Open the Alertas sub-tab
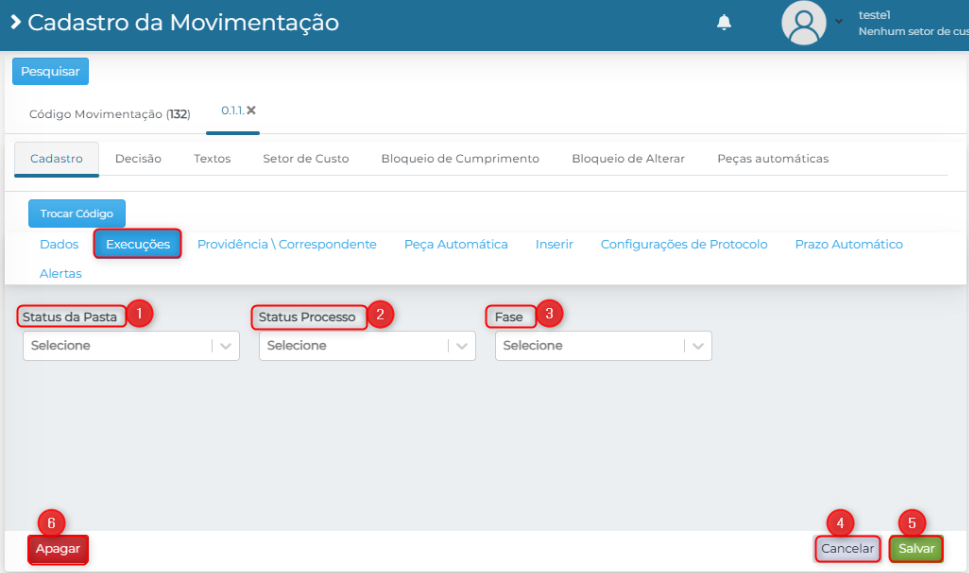This screenshot has width=969, height=573. click(61, 273)
